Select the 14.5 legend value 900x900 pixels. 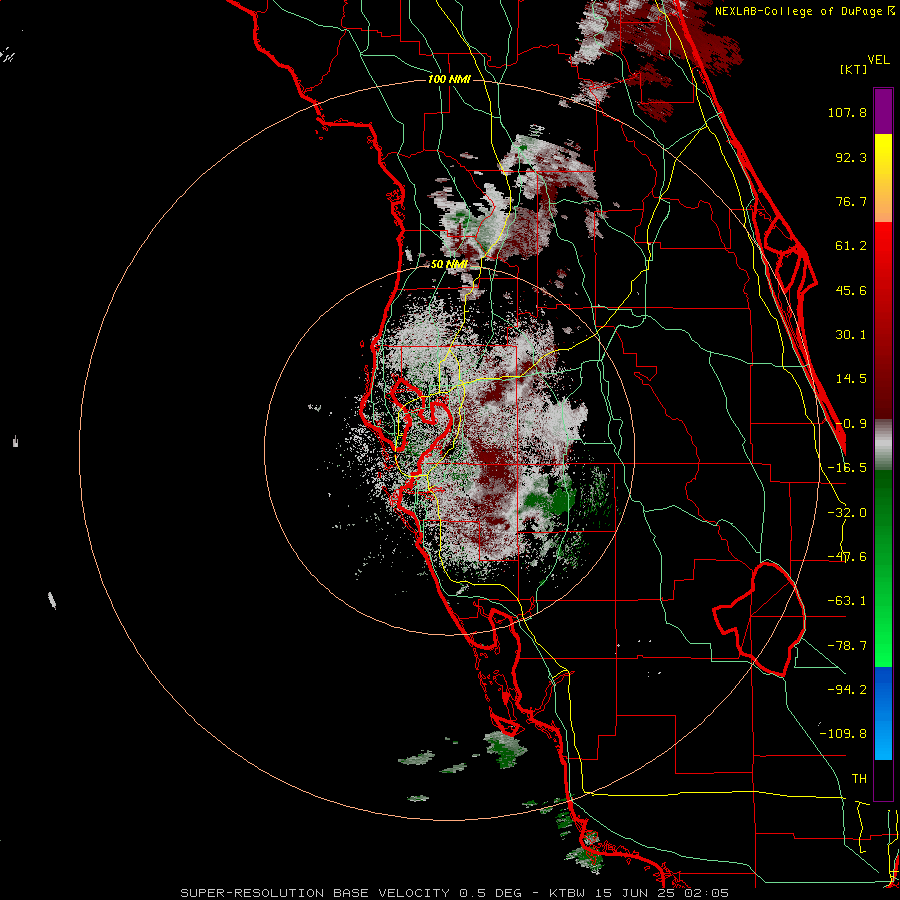851,379
